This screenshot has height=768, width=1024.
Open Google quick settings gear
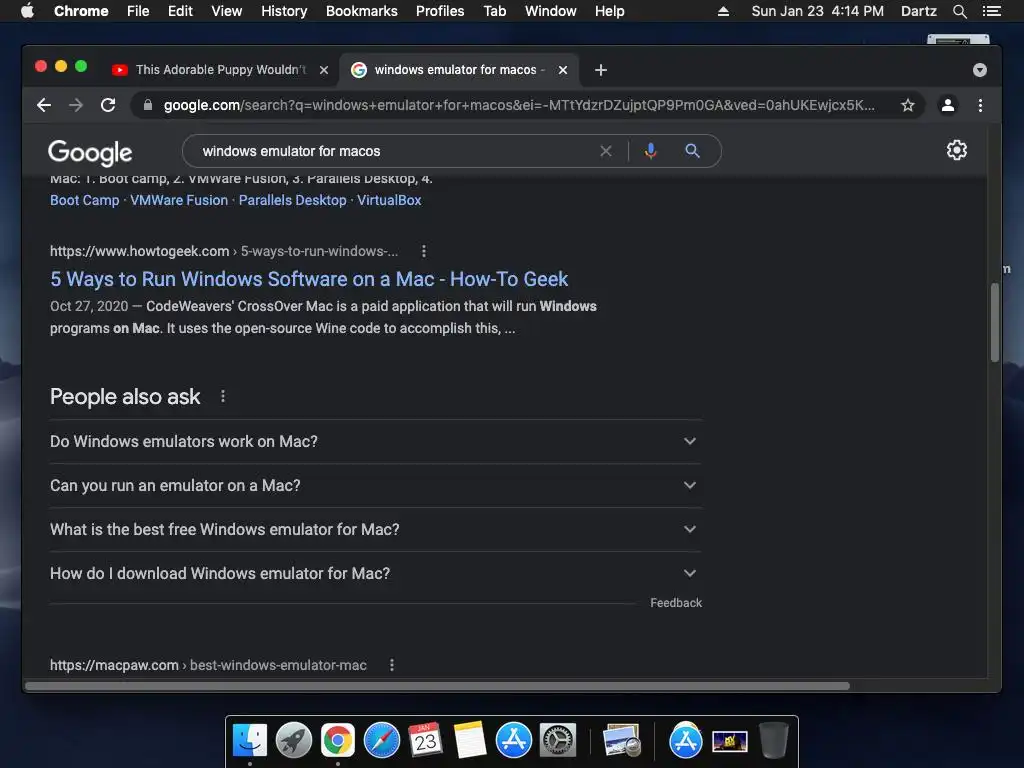(x=957, y=150)
